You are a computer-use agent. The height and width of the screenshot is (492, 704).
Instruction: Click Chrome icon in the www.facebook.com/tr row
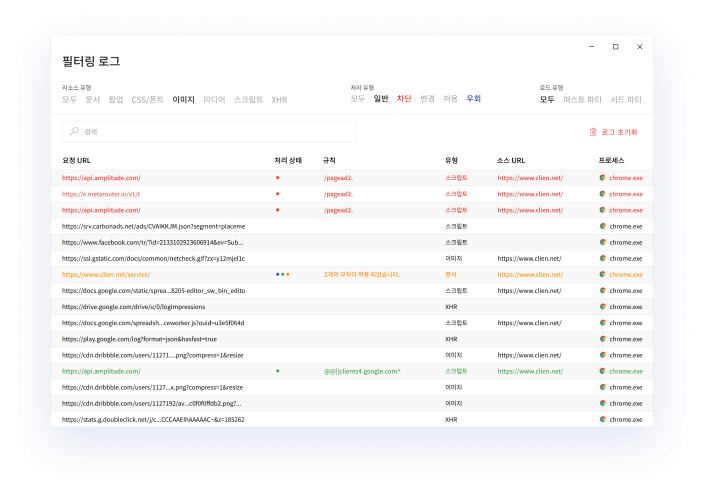click(603, 242)
